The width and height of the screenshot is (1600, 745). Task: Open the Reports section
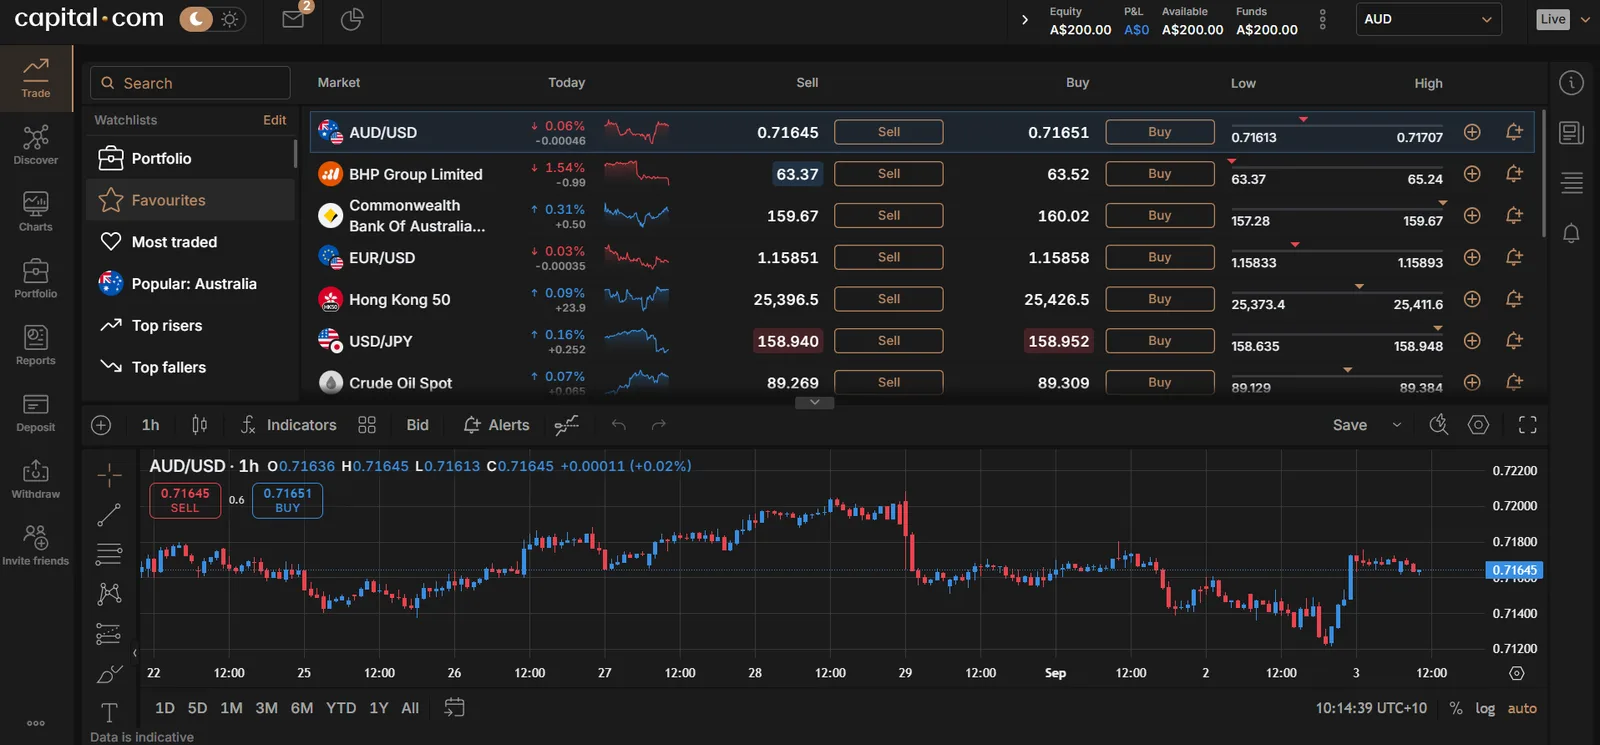[36, 346]
